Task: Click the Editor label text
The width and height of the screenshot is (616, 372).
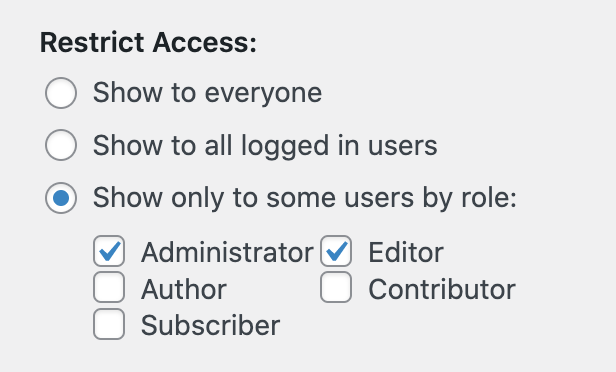Action: coord(406,252)
